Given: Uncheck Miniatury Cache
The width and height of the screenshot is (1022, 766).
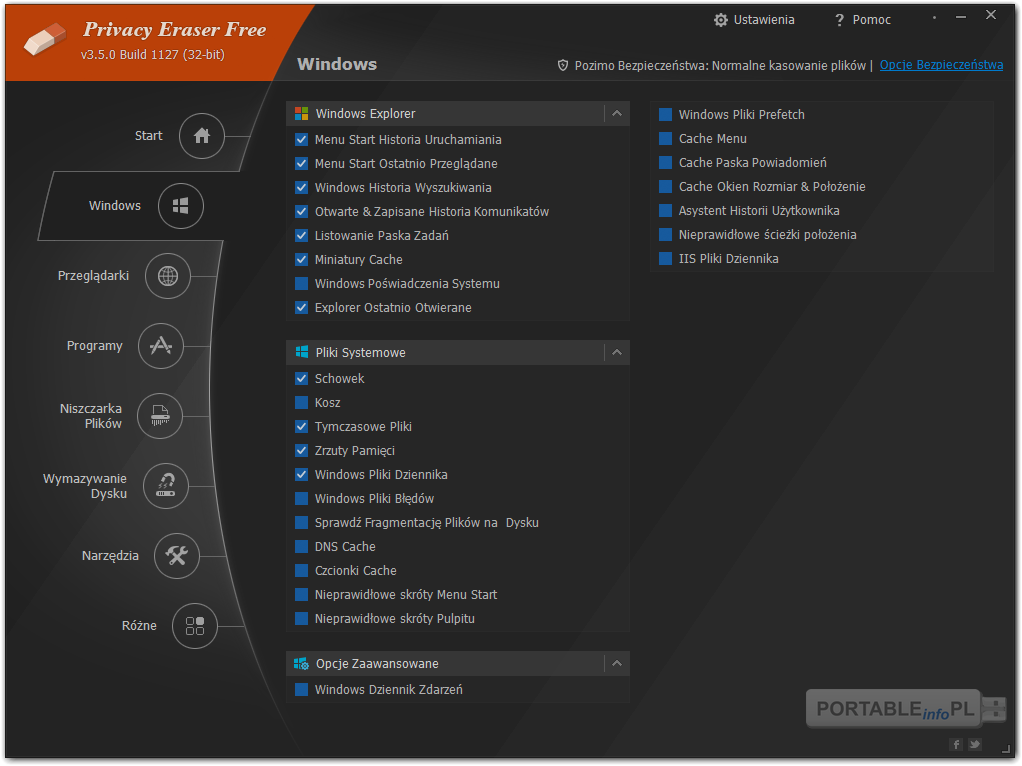Looking at the screenshot, I should point(301,259).
